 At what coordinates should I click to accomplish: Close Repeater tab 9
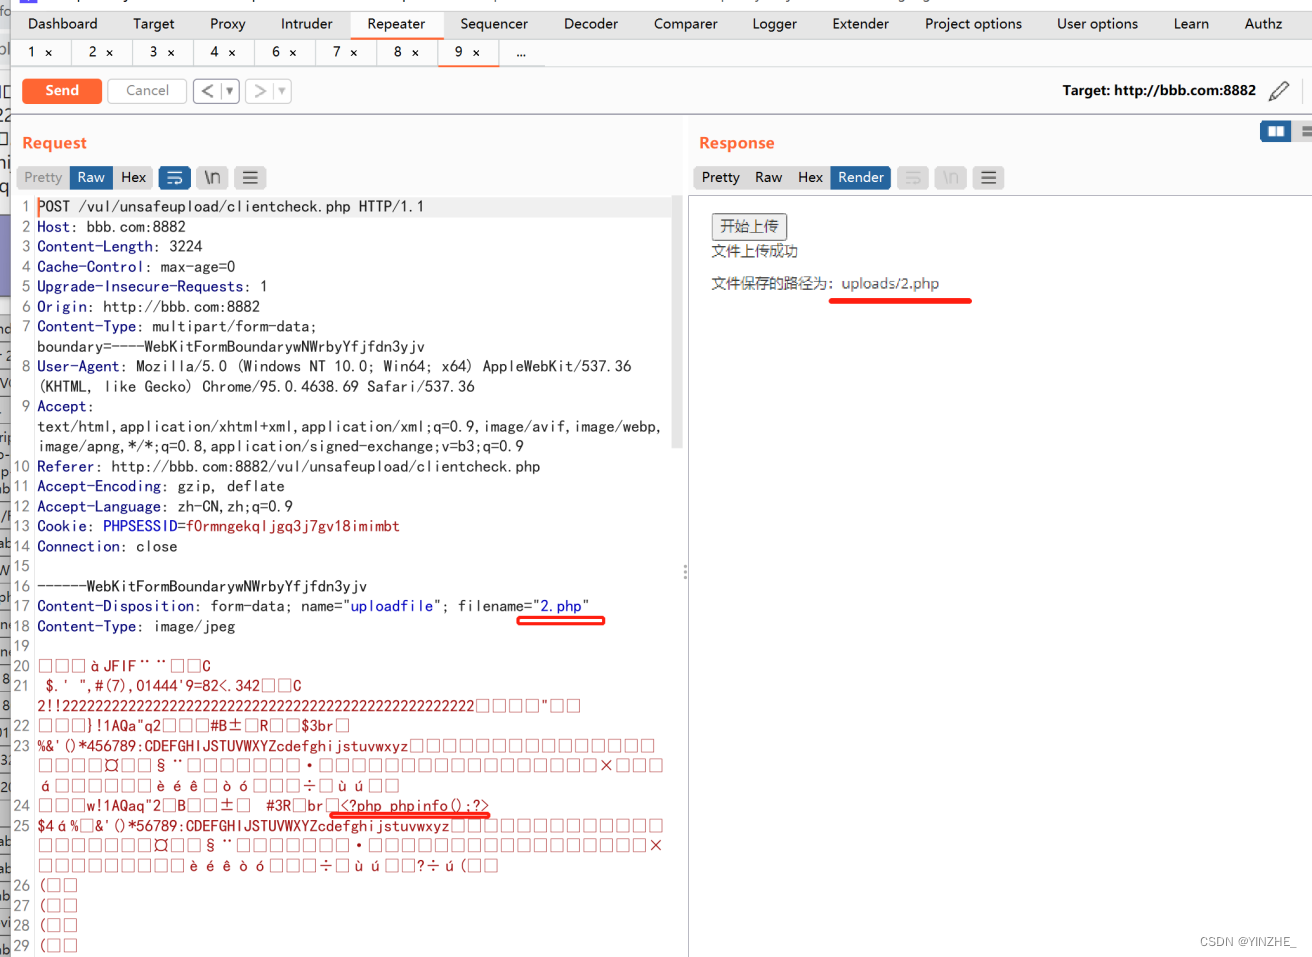pyautogui.click(x=476, y=53)
